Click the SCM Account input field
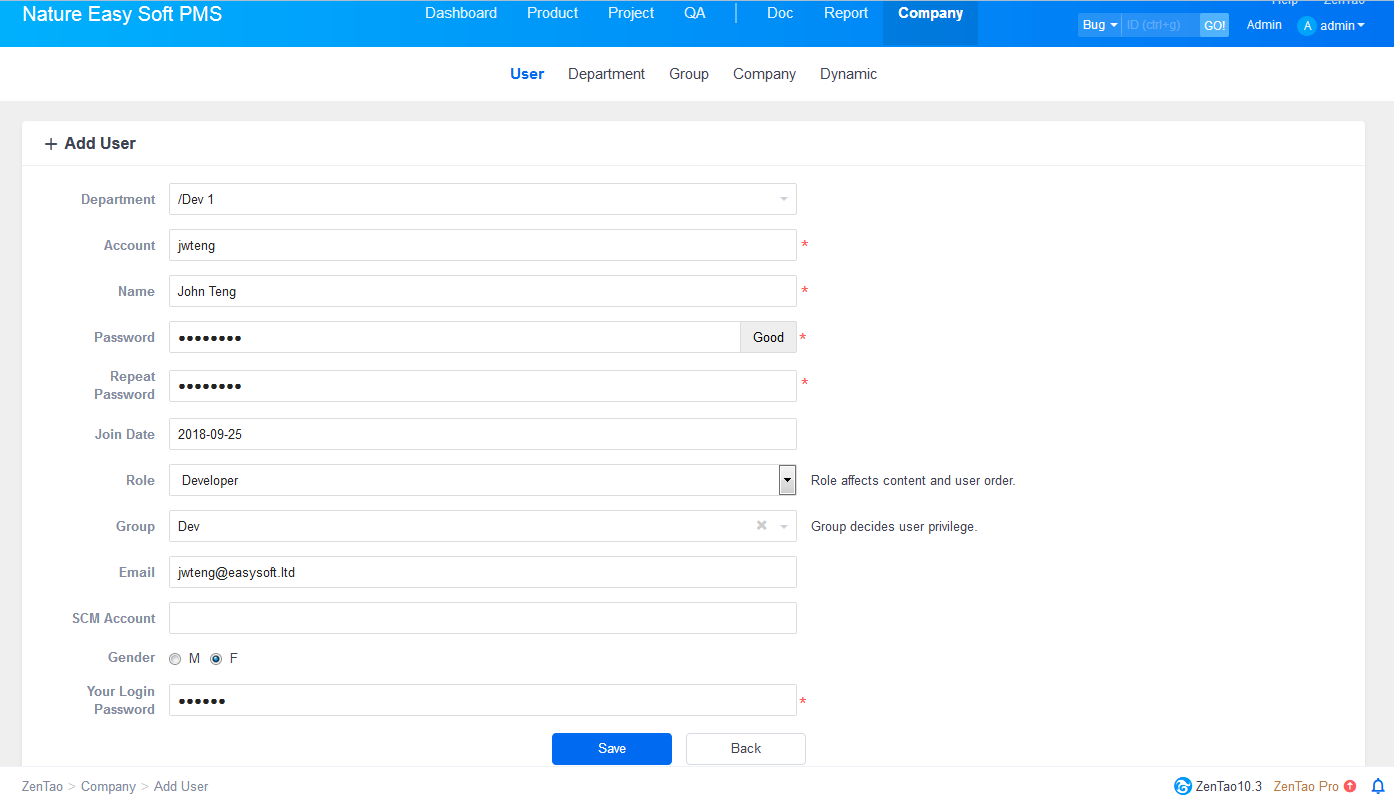 482,618
